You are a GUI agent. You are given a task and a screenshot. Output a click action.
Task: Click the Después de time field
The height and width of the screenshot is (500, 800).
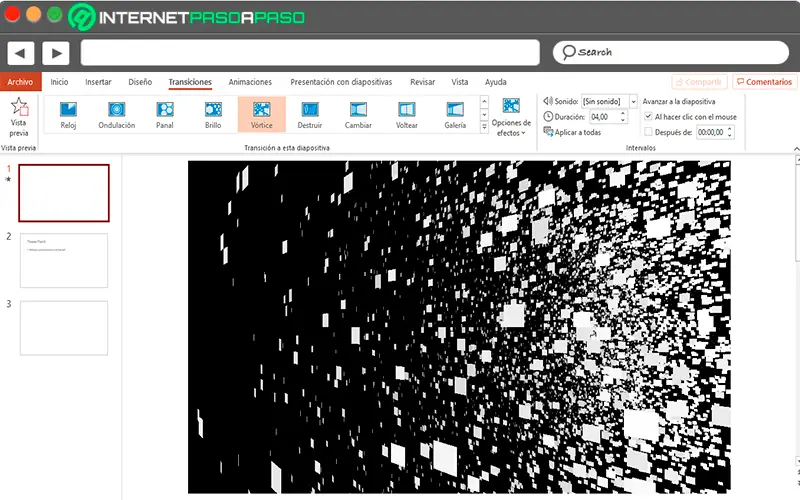711,132
